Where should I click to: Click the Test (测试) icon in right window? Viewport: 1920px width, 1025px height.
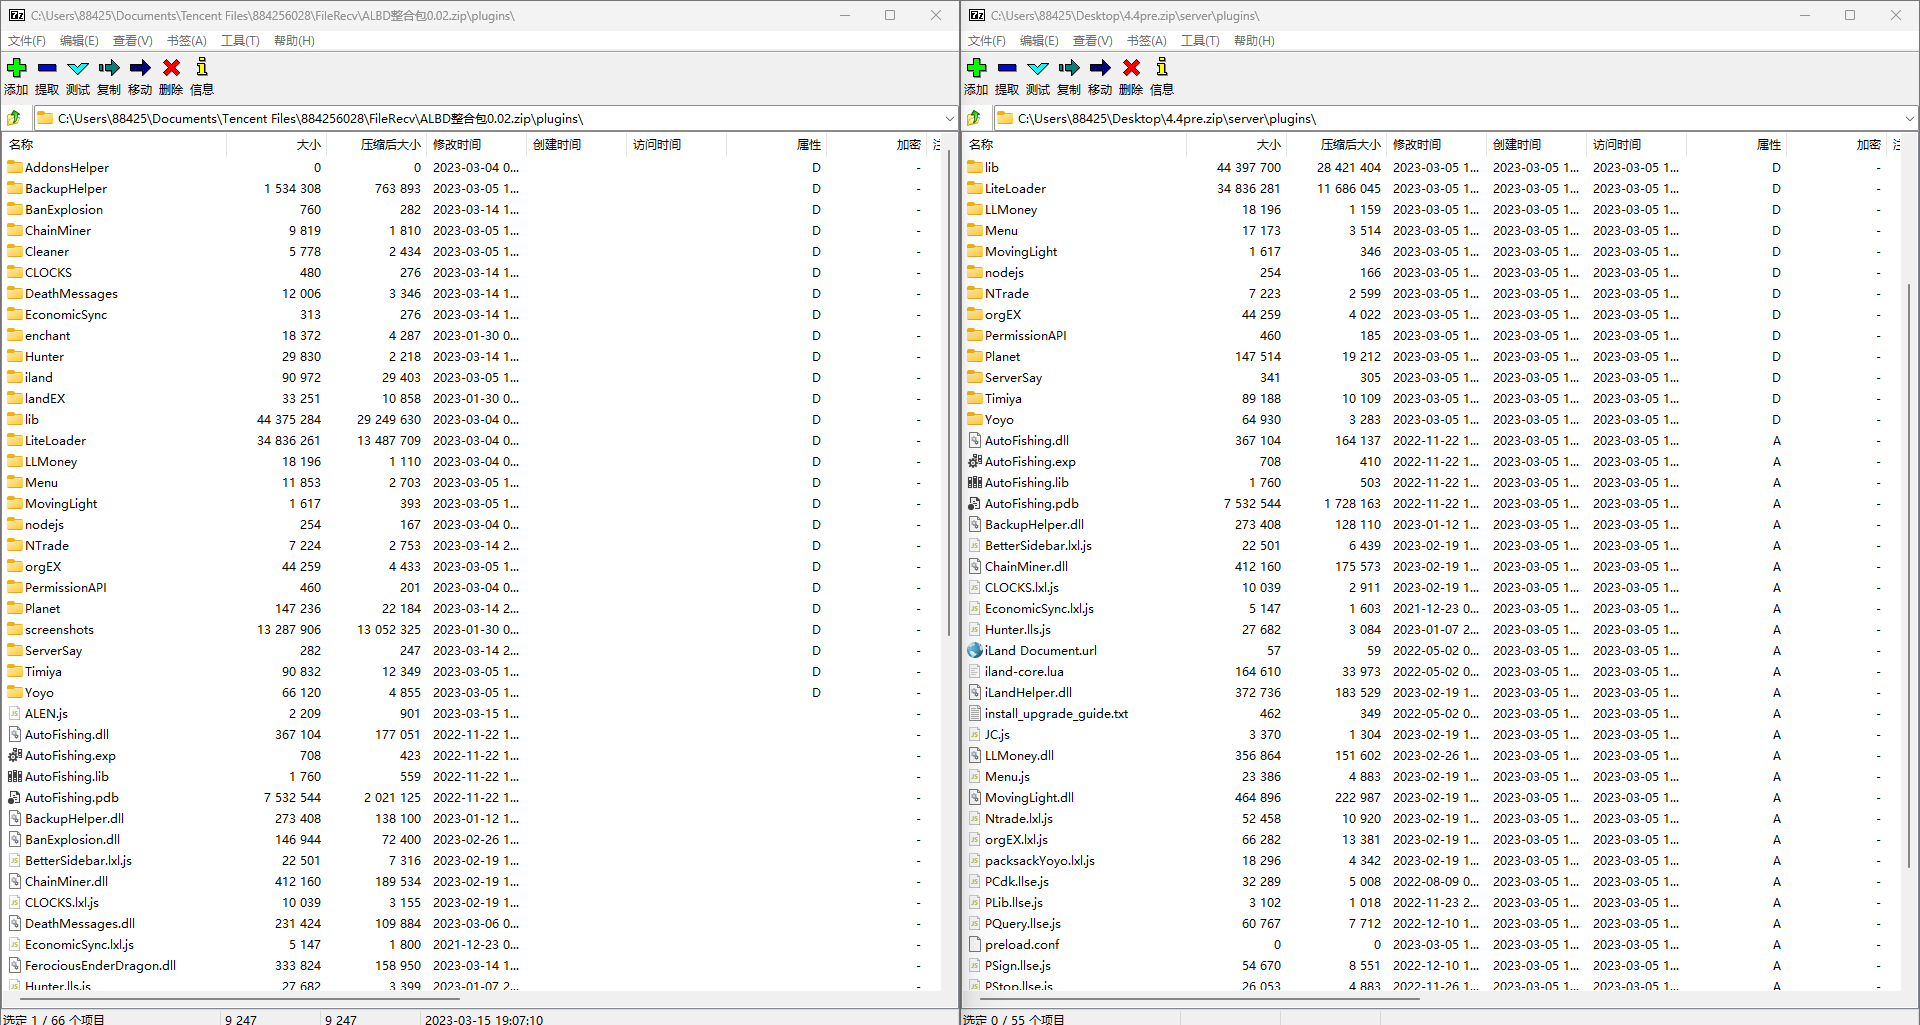[1038, 68]
